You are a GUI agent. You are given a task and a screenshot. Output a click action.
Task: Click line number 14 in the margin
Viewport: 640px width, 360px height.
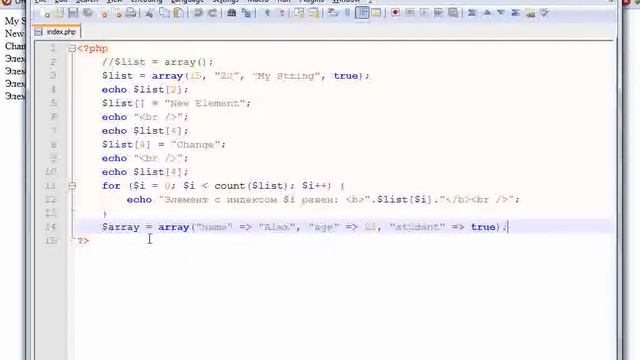(51, 227)
